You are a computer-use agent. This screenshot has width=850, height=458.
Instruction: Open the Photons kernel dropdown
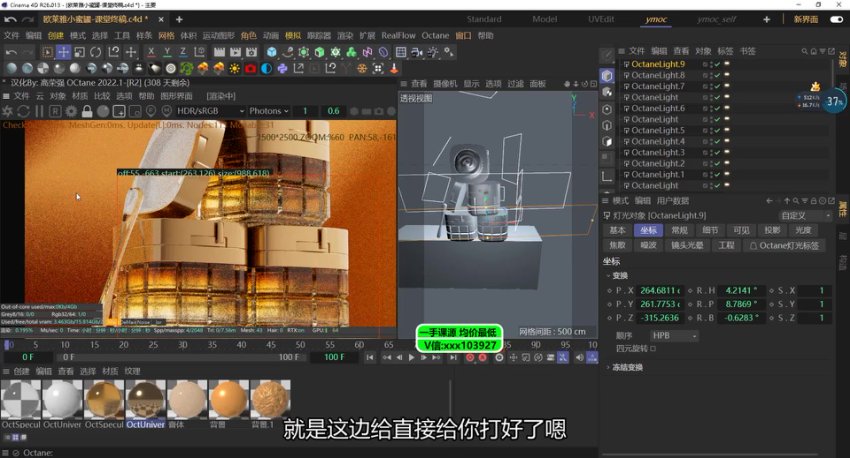point(268,111)
